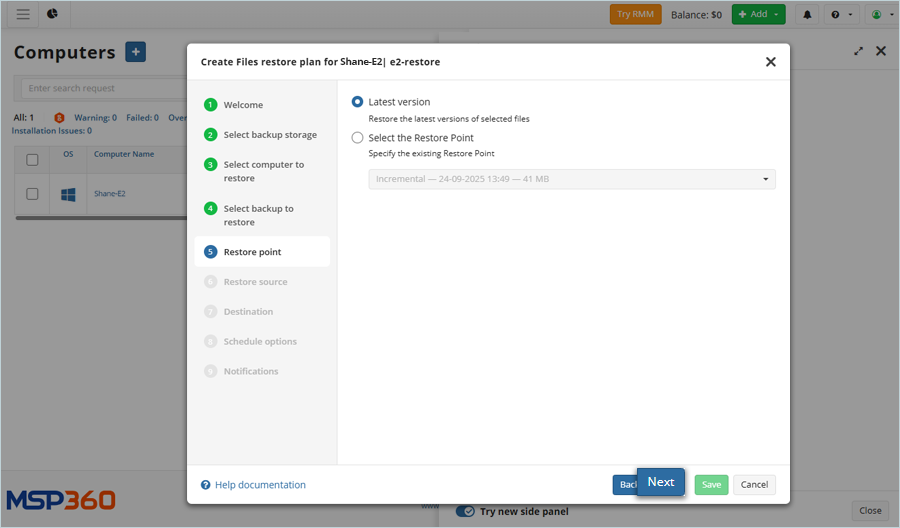
Task: Open the hamburger navigation menu
Action: point(23,14)
